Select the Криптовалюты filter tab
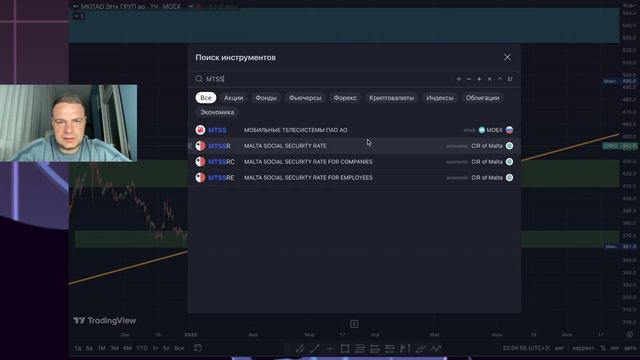Image resolution: width=640 pixels, height=360 pixels. [x=391, y=98]
